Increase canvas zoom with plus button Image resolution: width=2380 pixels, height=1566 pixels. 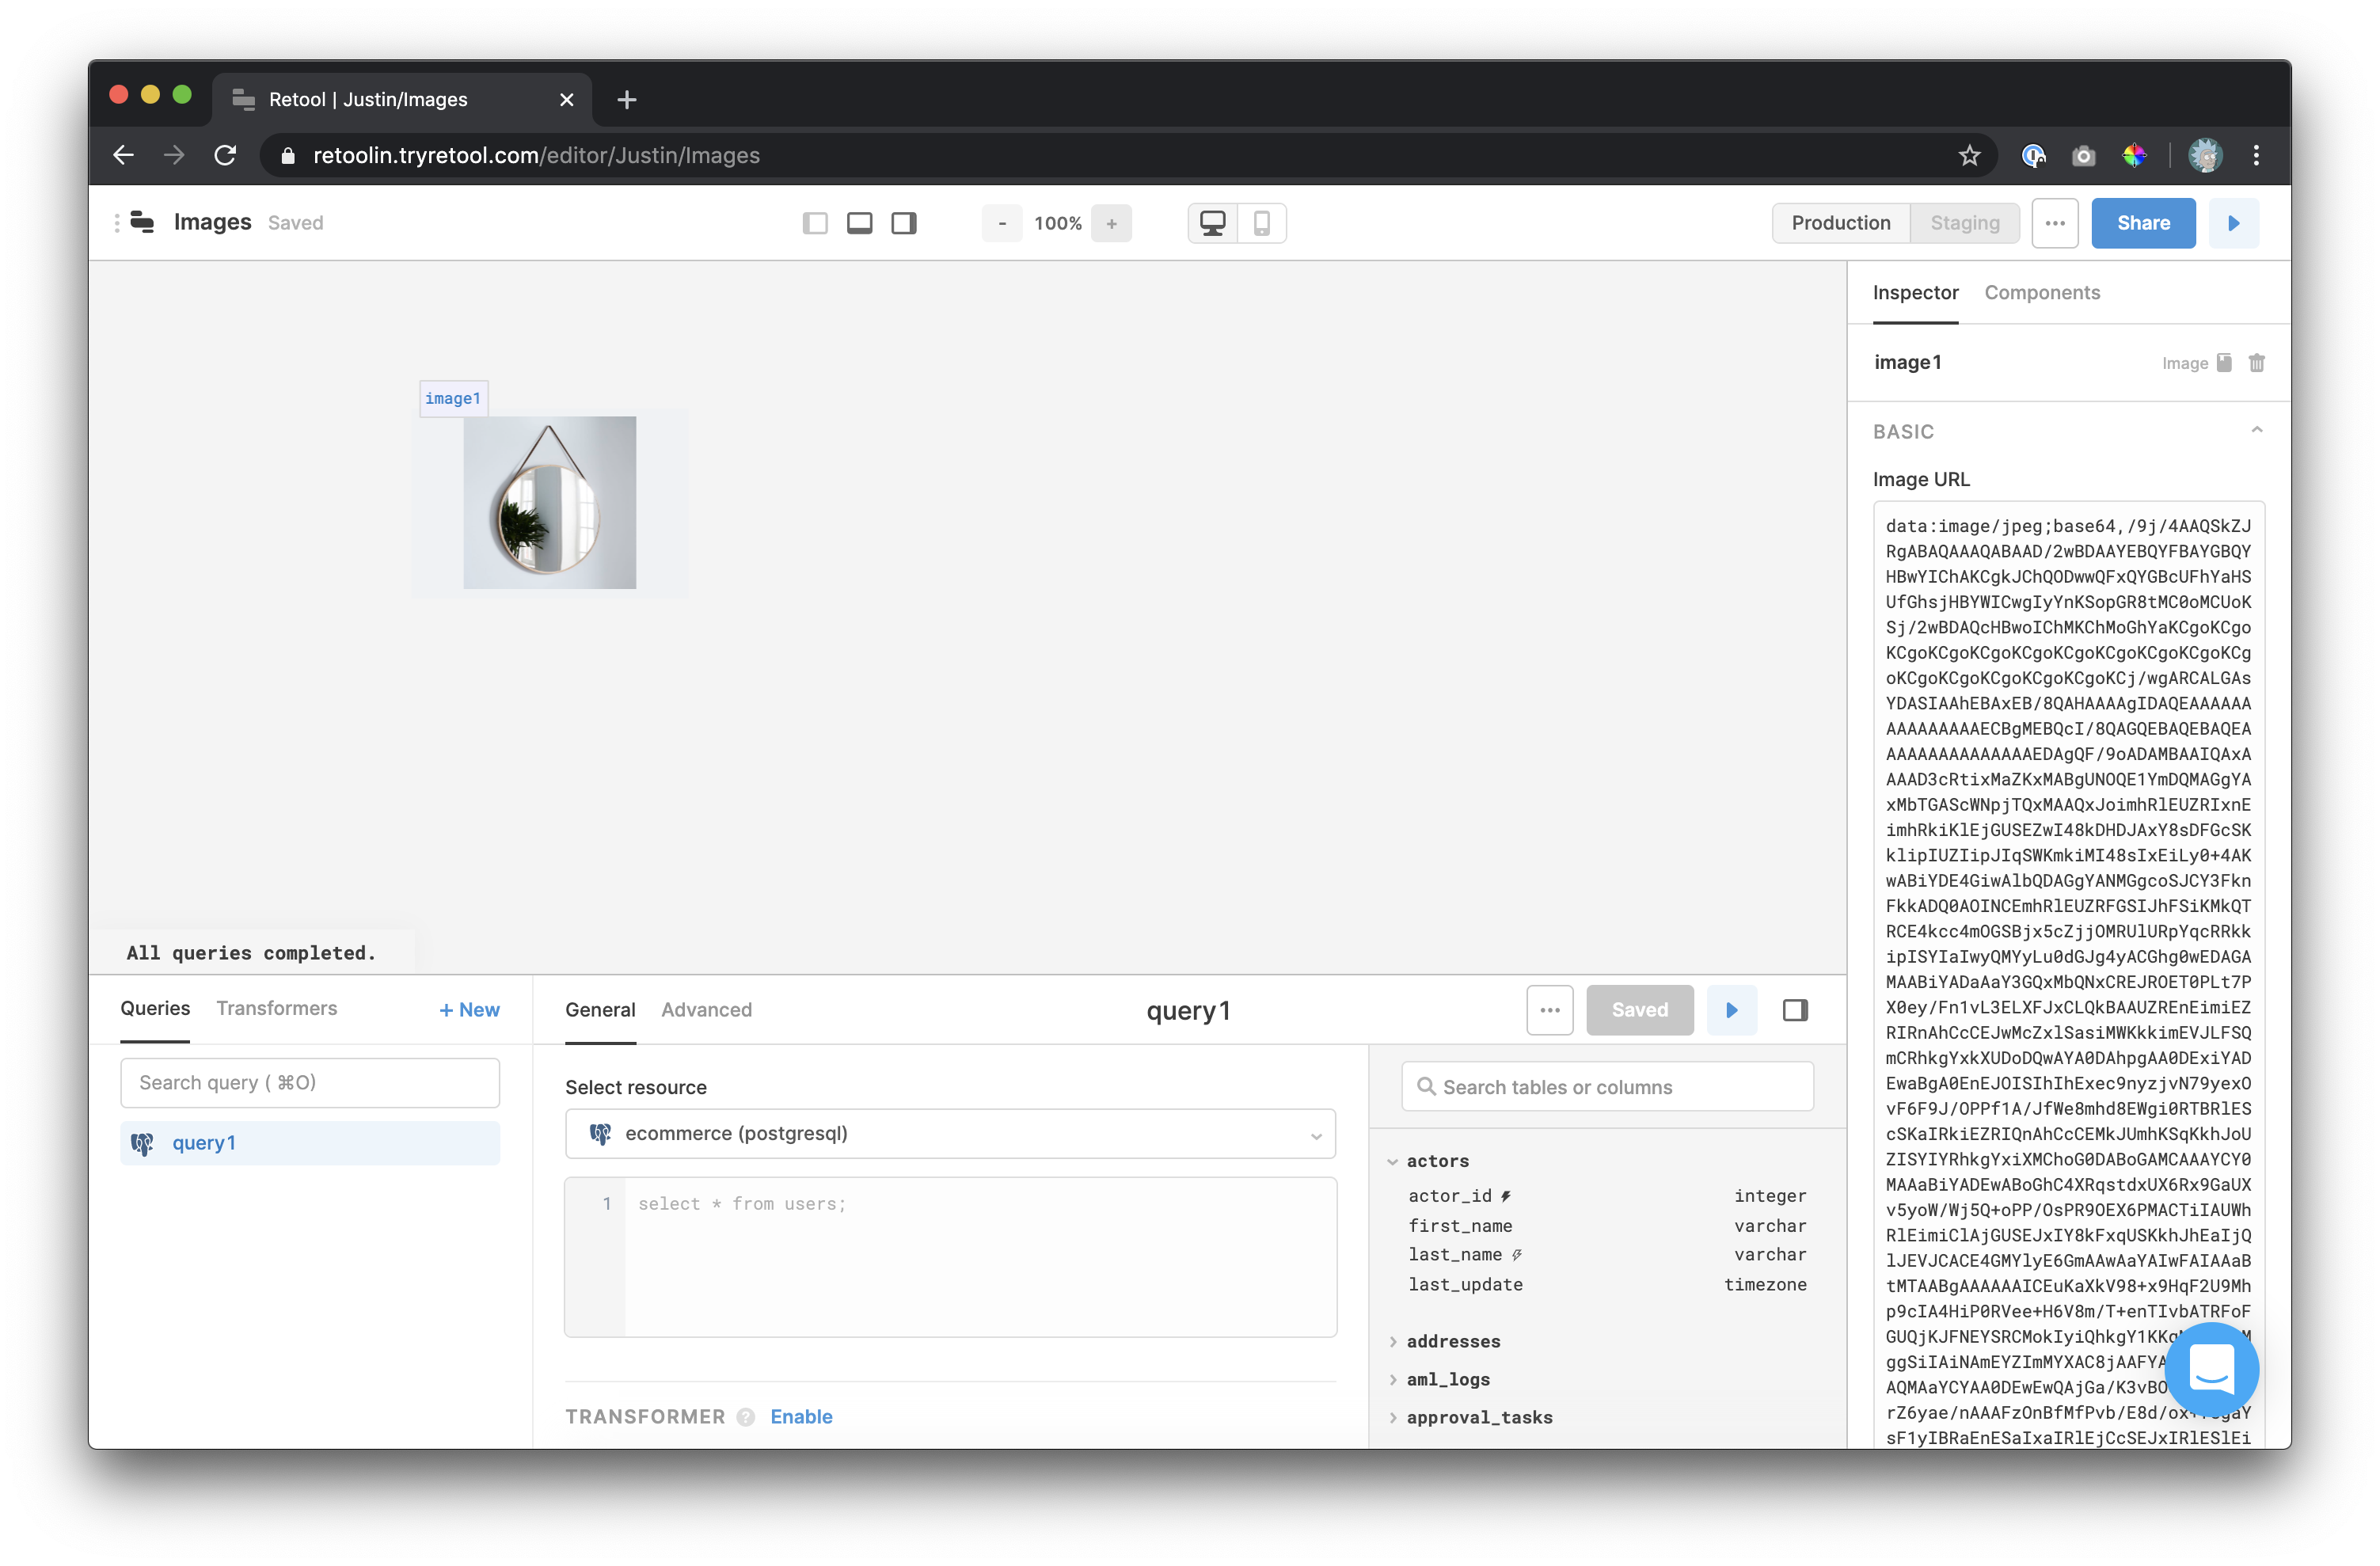click(1111, 224)
